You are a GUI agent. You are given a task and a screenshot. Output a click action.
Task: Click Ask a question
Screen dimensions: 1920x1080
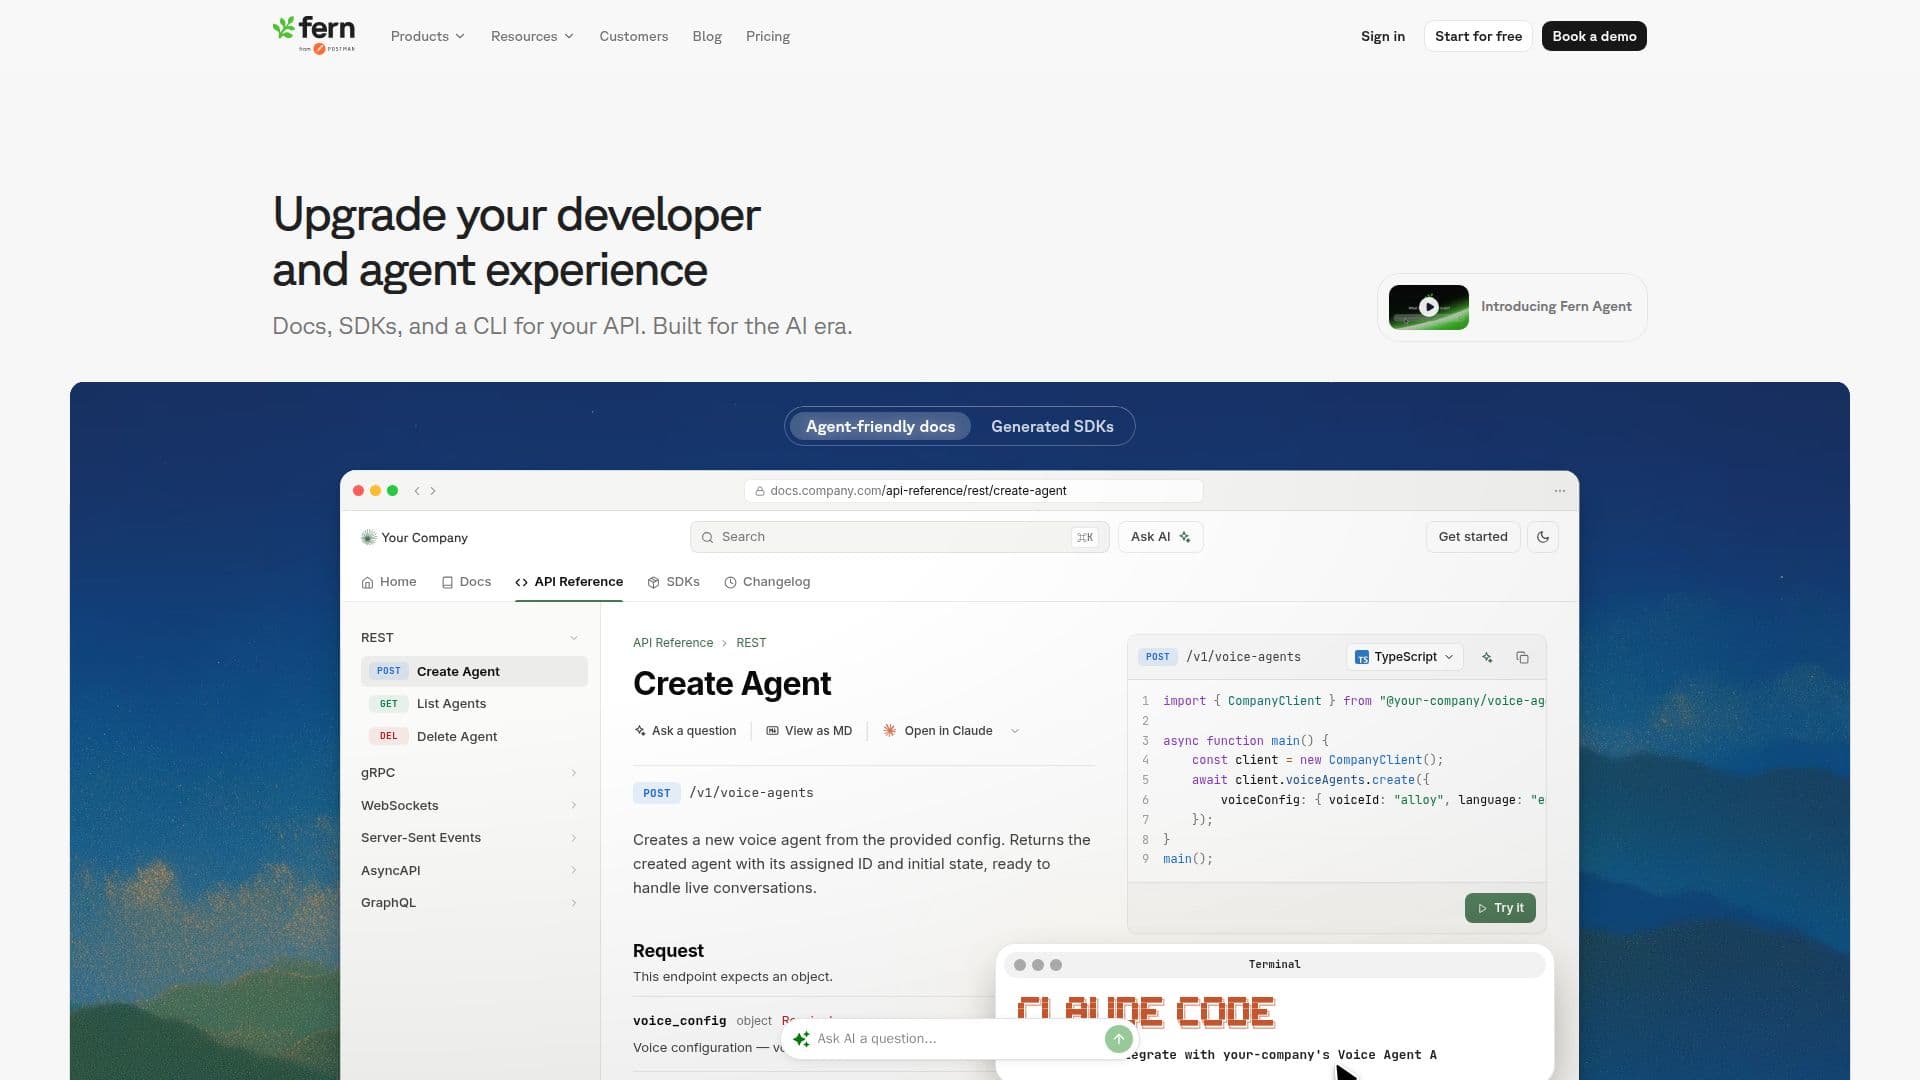coord(685,731)
